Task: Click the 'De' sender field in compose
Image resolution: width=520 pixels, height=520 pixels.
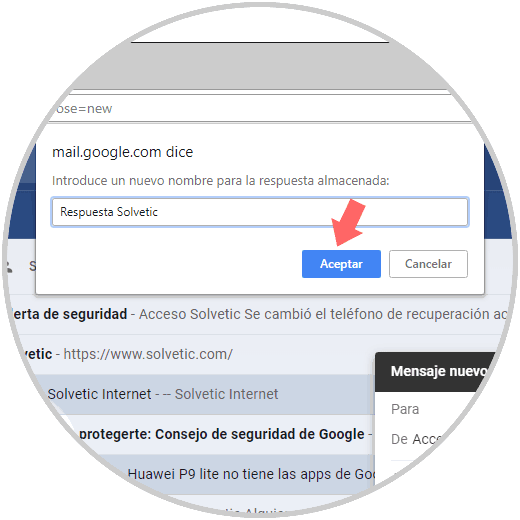Action: coord(417,439)
